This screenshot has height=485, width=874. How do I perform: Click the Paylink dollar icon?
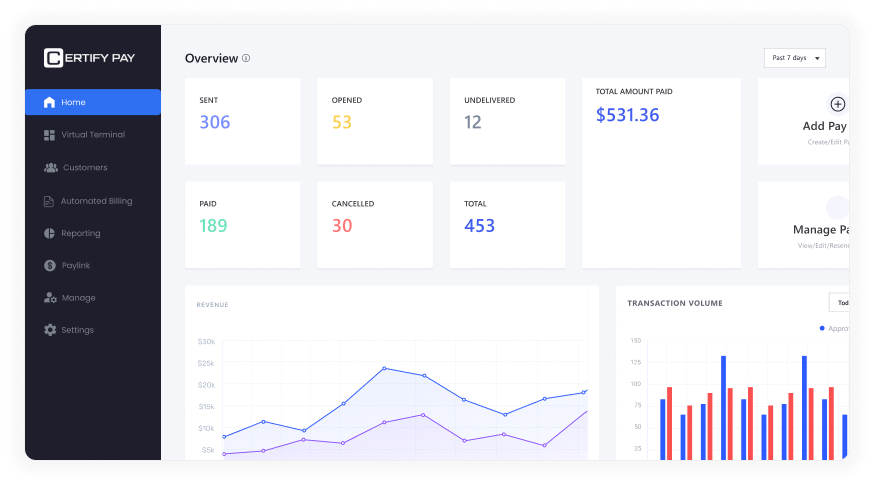(49, 266)
